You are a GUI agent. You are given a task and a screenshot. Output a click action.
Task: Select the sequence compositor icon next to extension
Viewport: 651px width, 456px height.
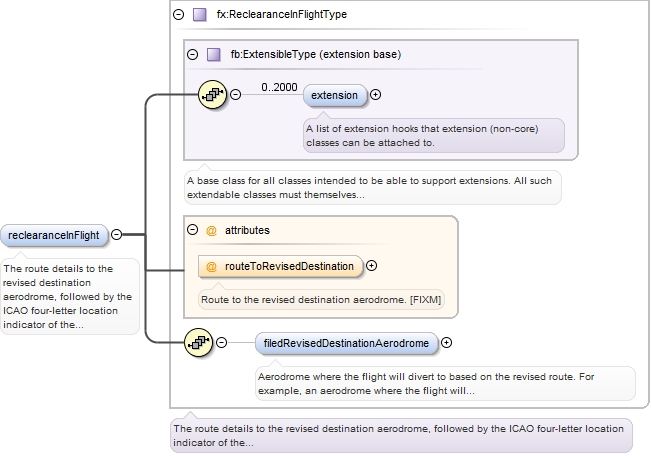214,95
